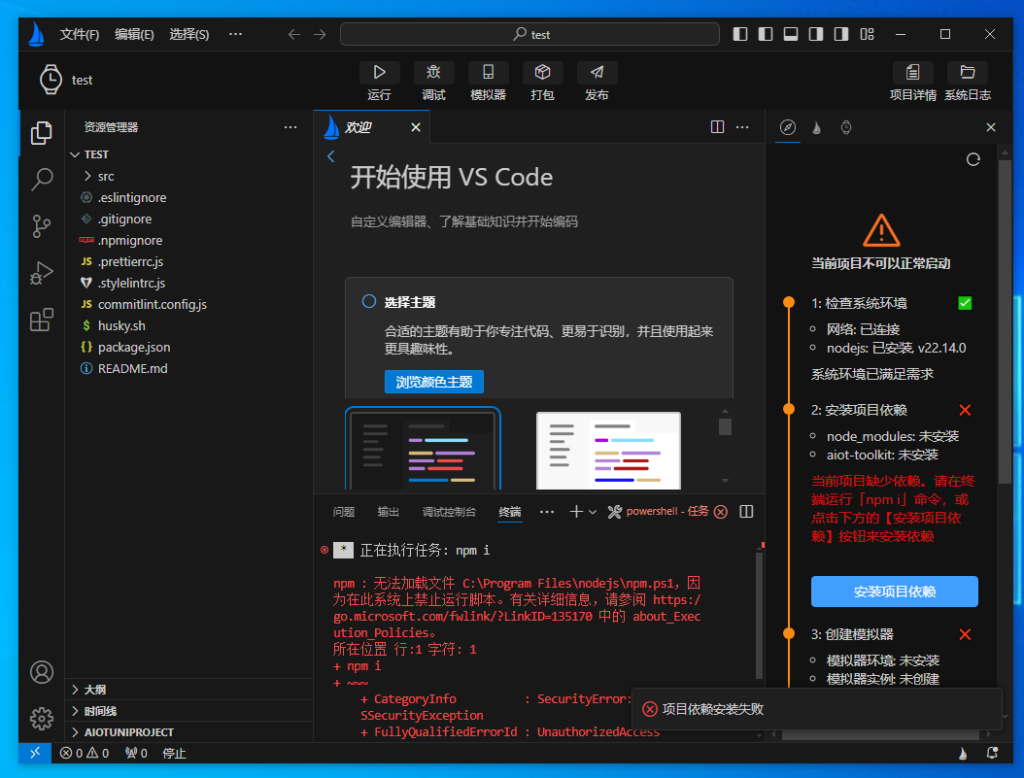This screenshot has width=1024, height=778.
Task: Kill the powershell task terminal
Action: point(720,511)
